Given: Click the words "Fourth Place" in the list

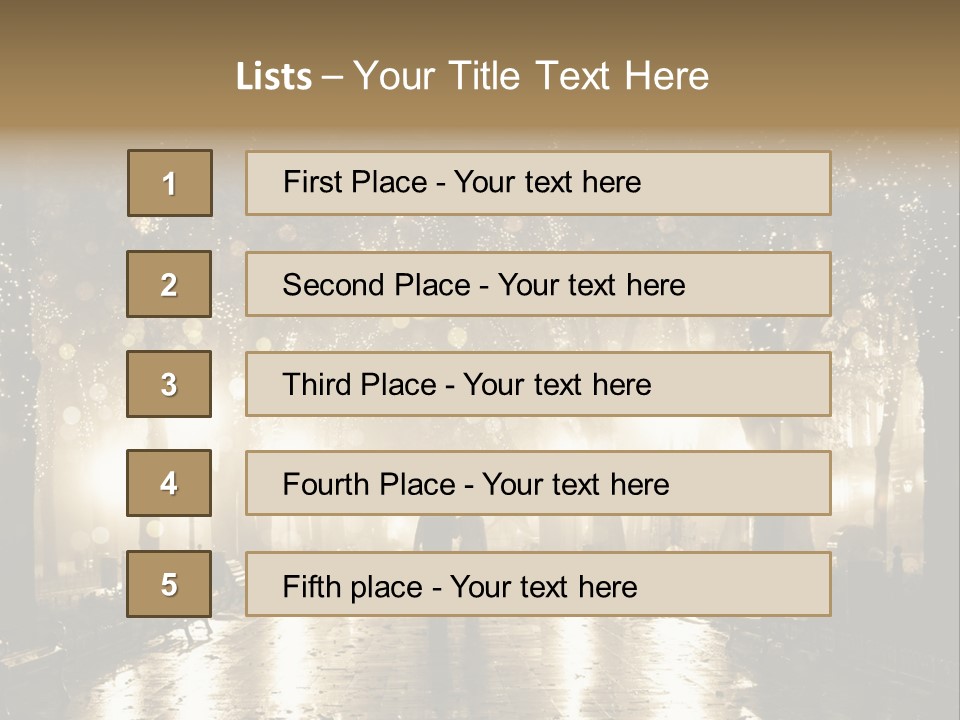Looking at the screenshot, I should point(369,485).
